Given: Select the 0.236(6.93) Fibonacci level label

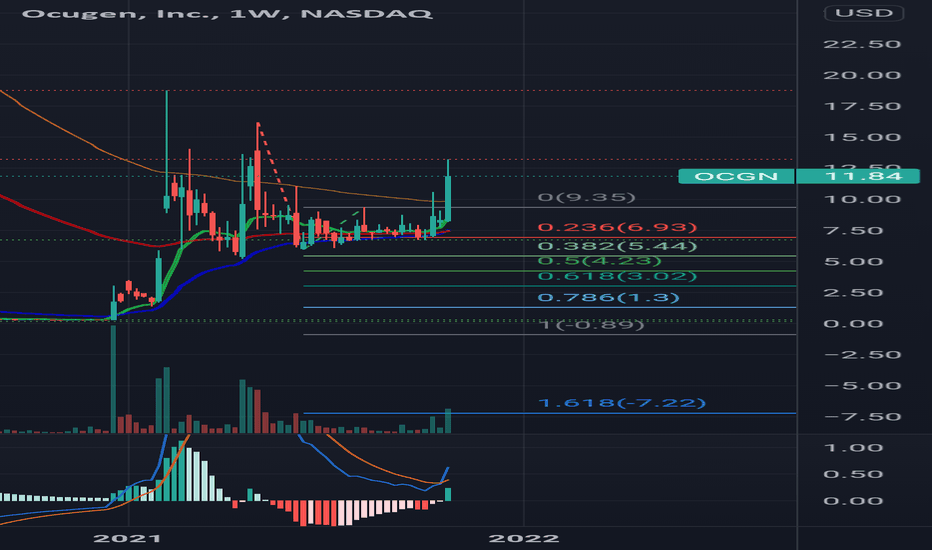Looking at the screenshot, I should [x=617, y=227].
